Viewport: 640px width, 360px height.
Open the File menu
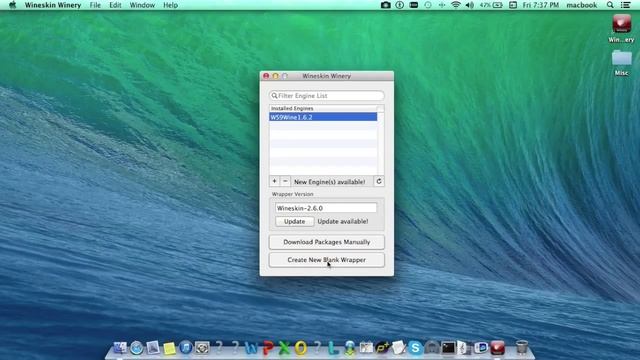(95, 5)
